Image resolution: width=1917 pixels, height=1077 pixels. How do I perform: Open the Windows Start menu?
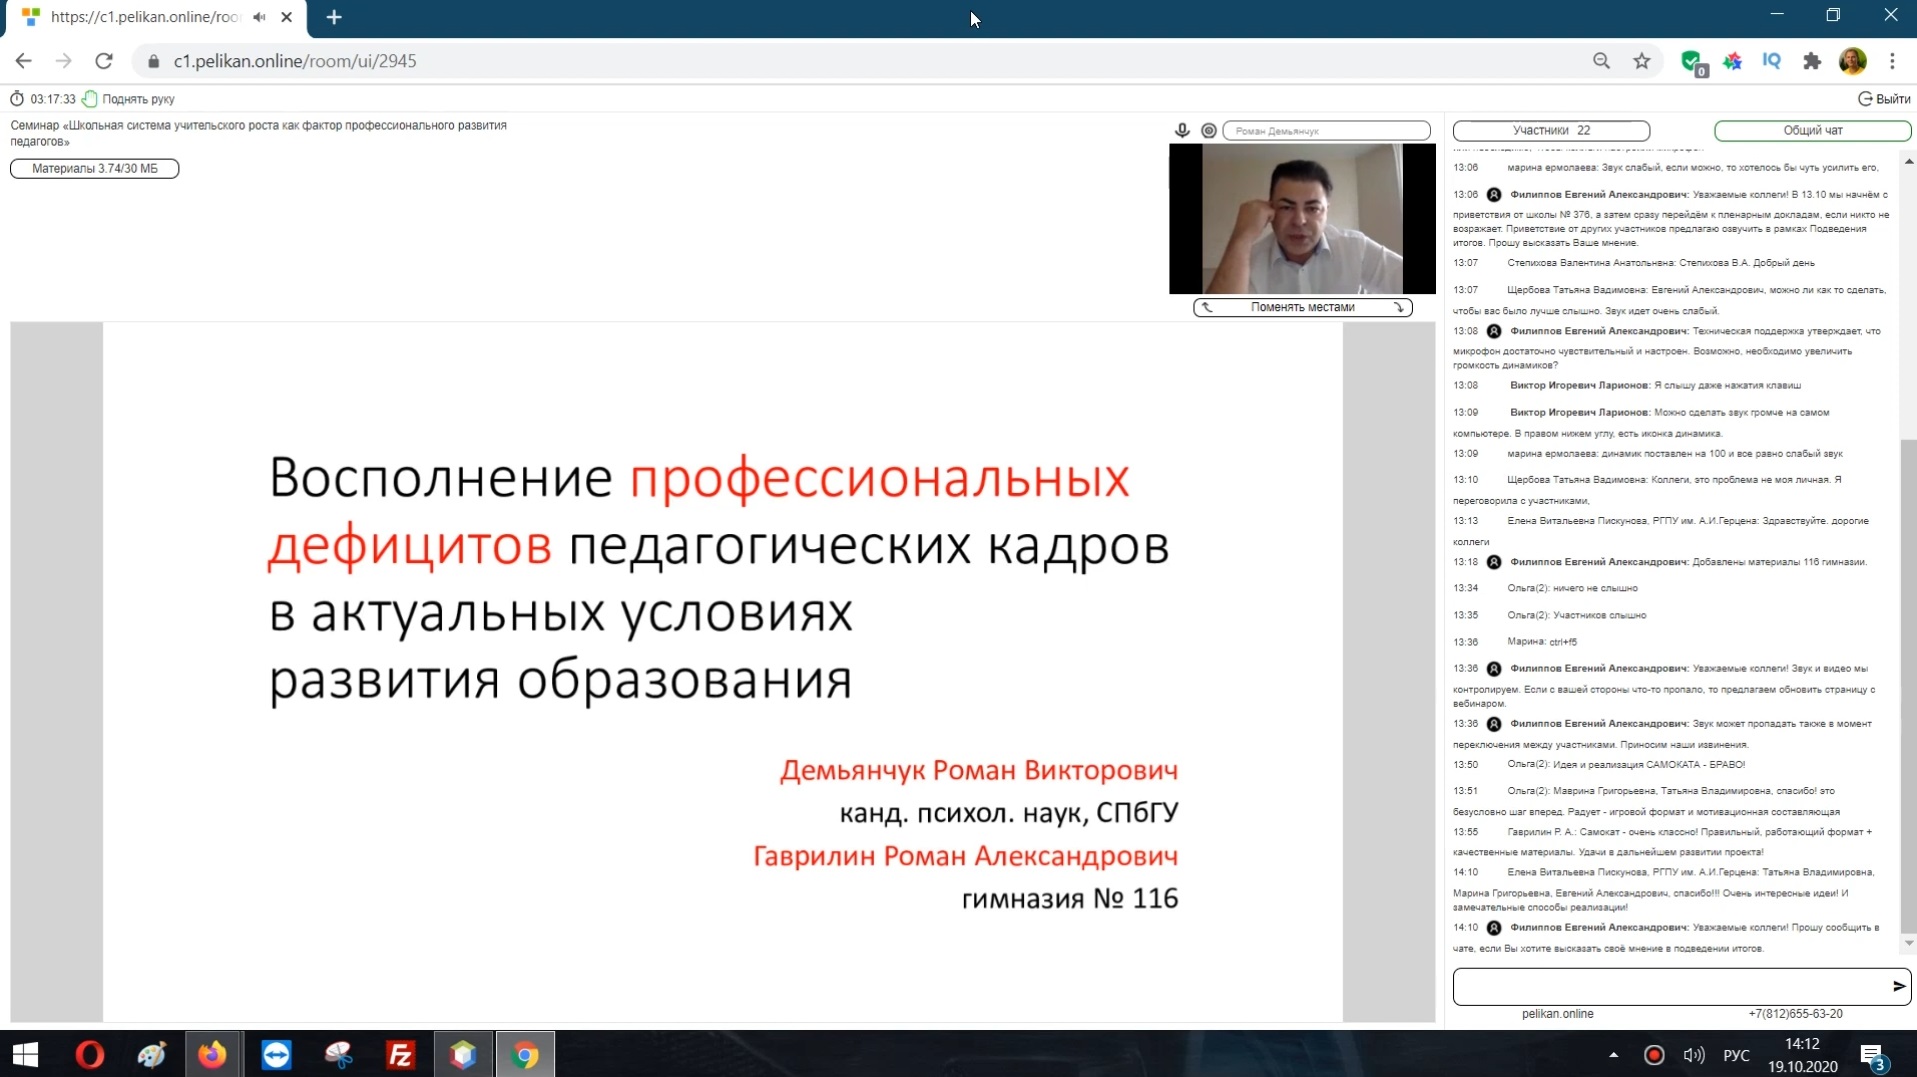(x=25, y=1055)
